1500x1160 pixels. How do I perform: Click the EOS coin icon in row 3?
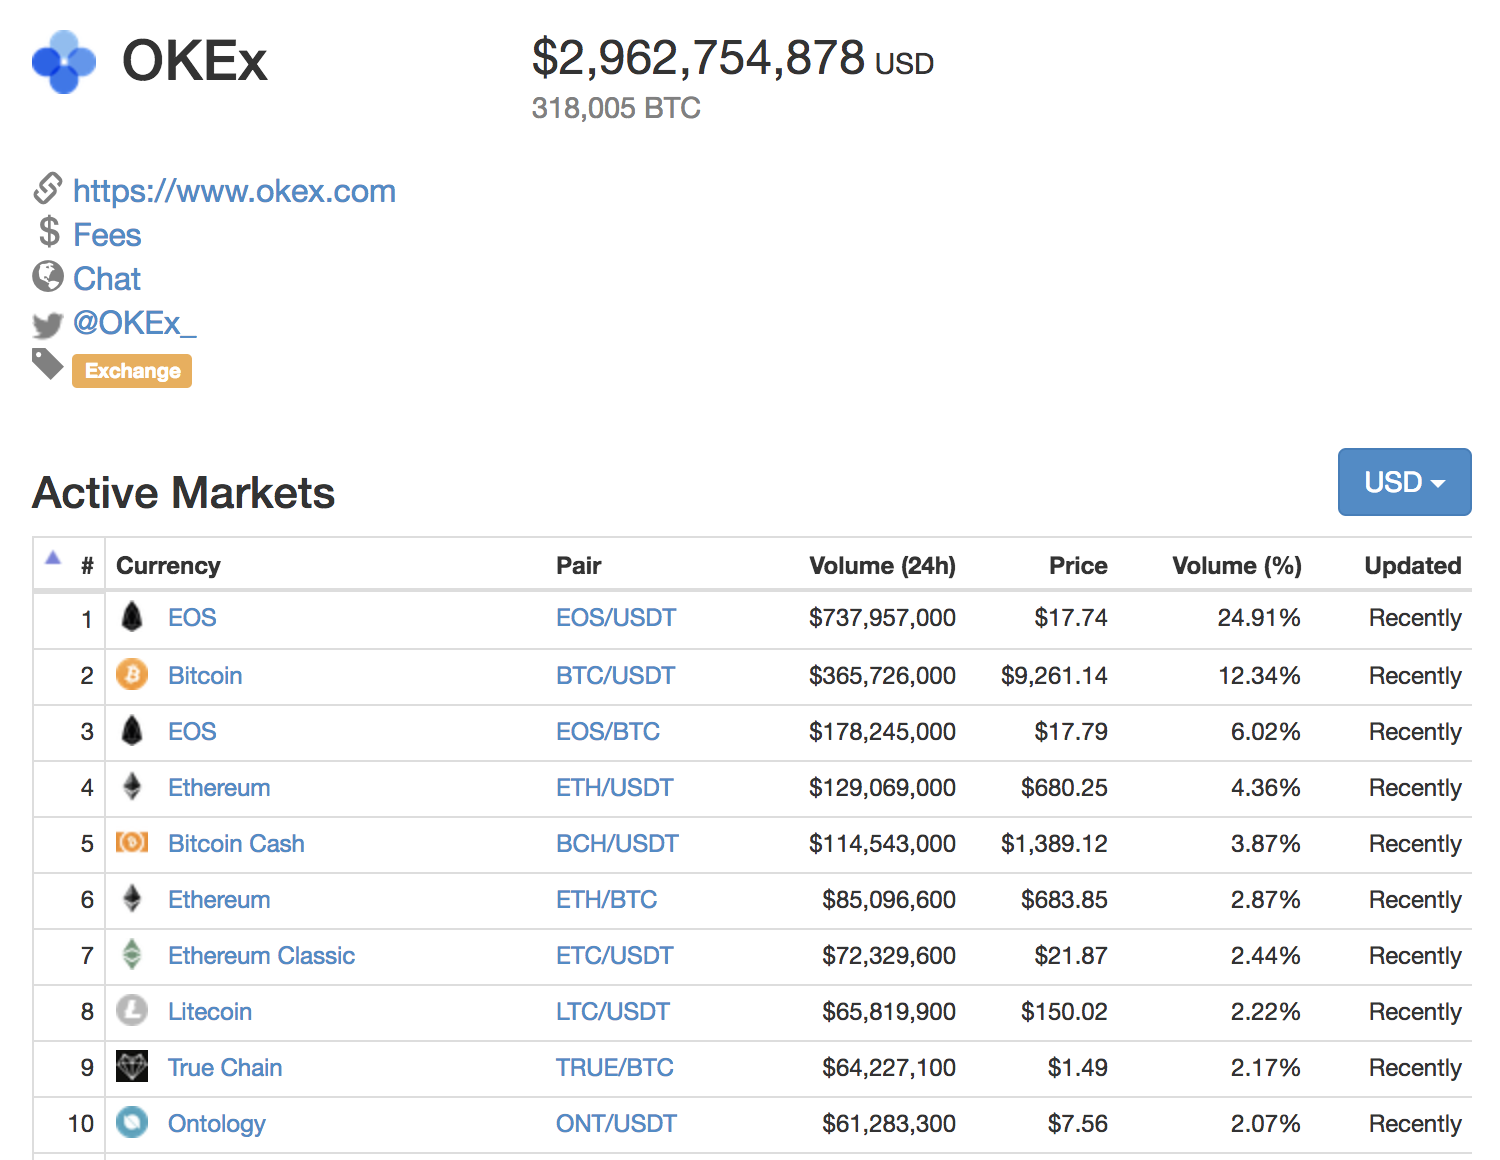(132, 731)
